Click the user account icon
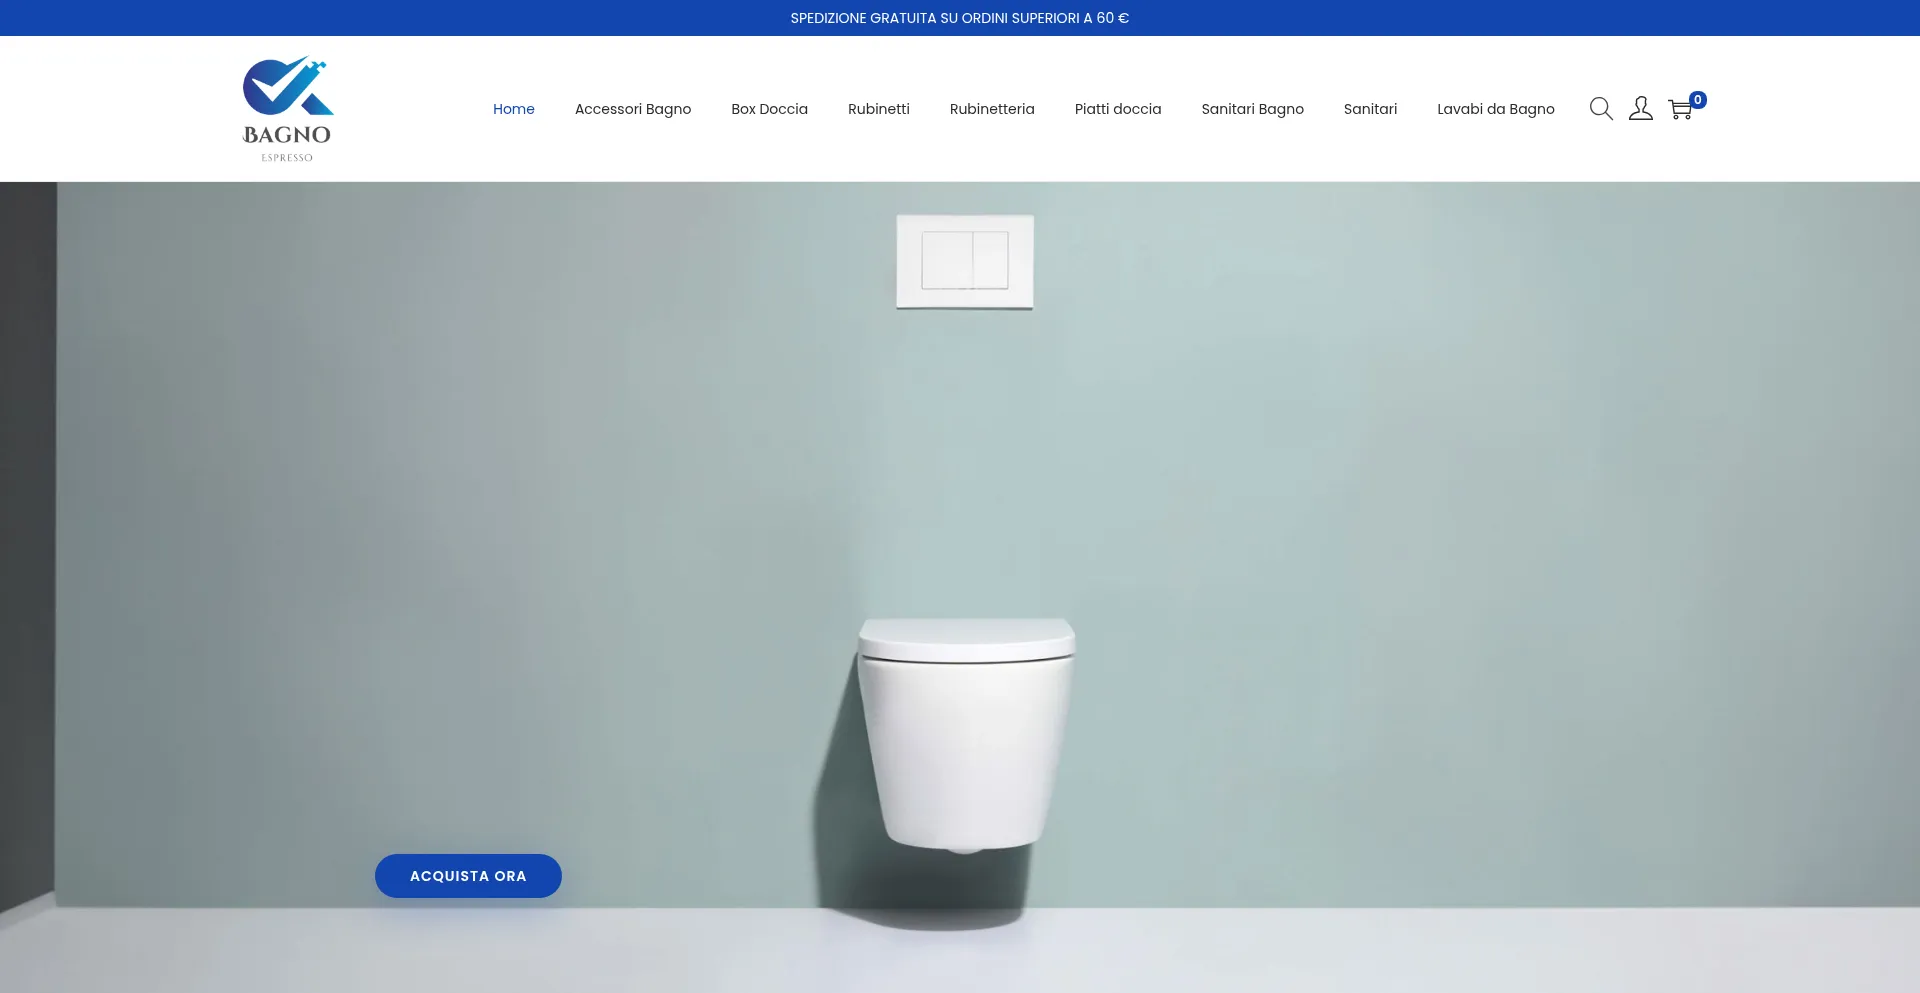Image resolution: width=1920 pixels, height=993 pixels. 1640,109
